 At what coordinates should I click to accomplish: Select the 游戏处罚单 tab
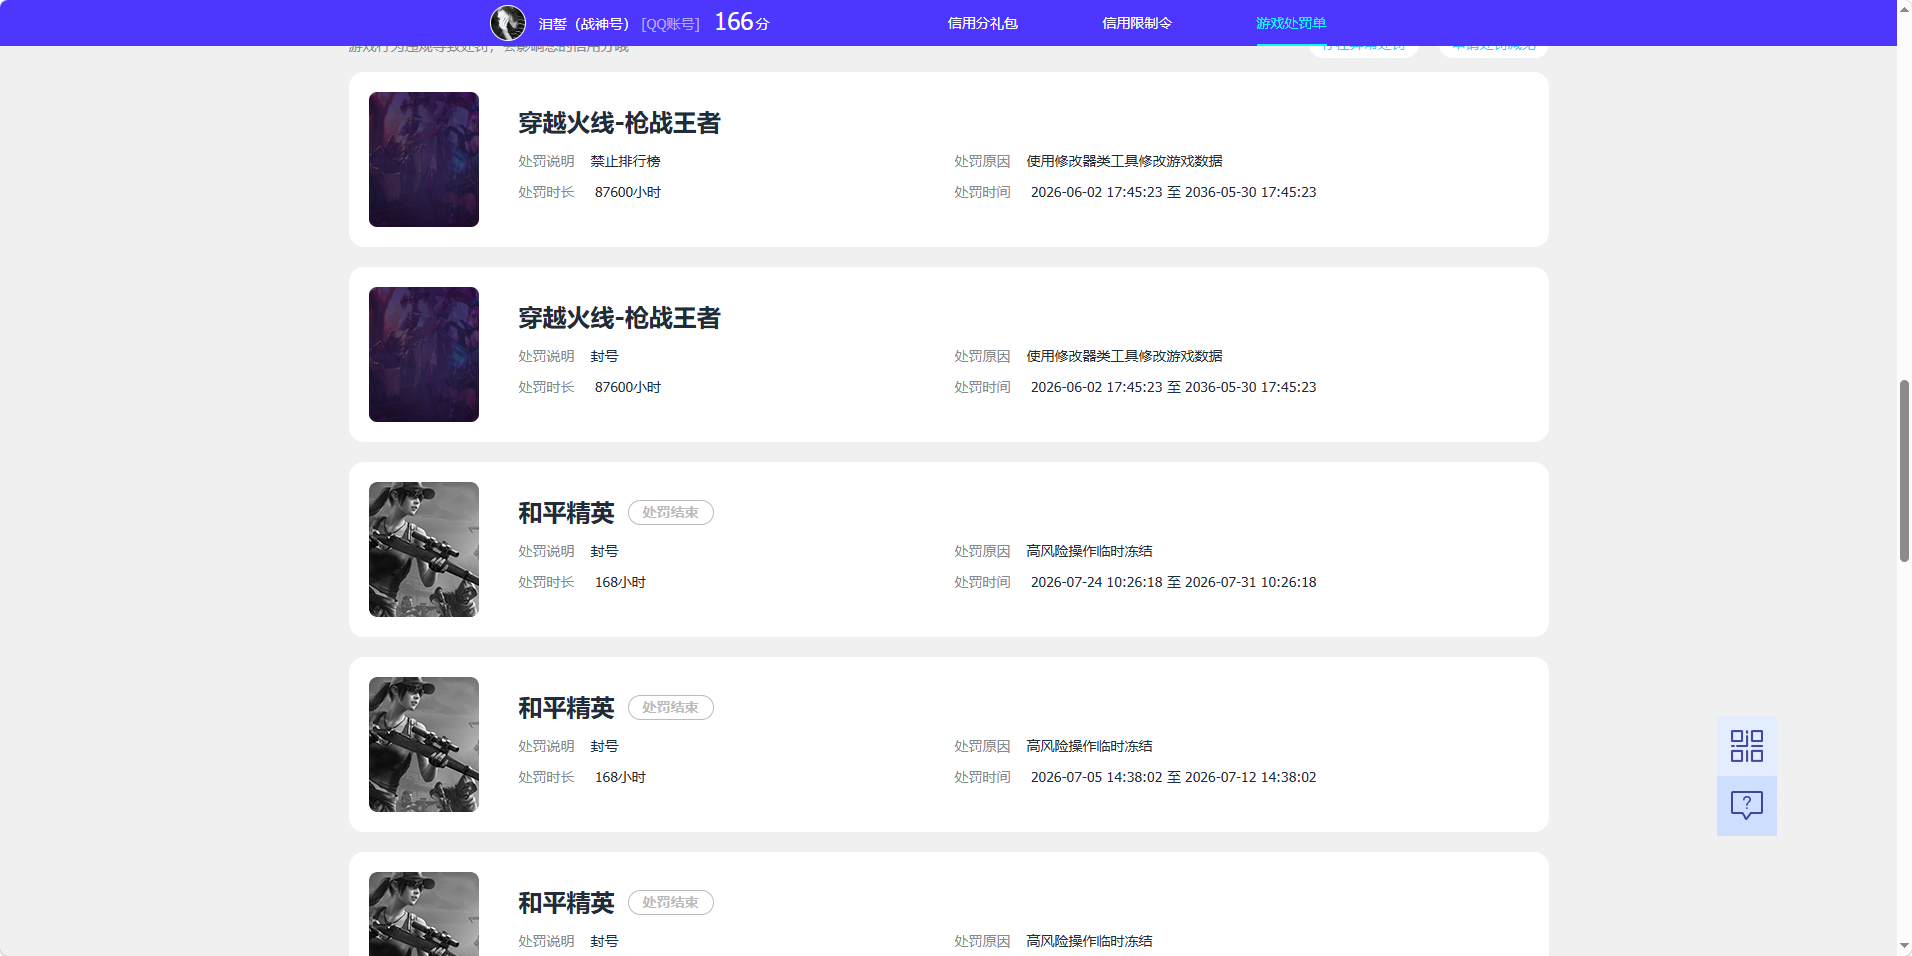click(x=1290, y=23)
